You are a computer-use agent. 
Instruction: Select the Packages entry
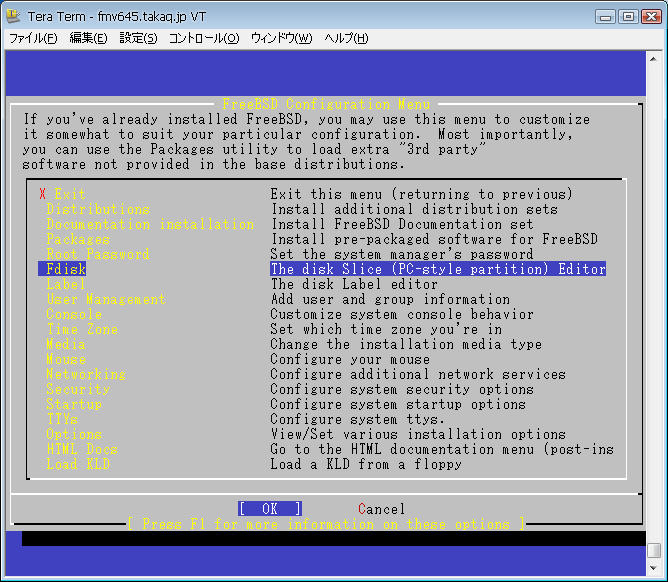point(78,239)
